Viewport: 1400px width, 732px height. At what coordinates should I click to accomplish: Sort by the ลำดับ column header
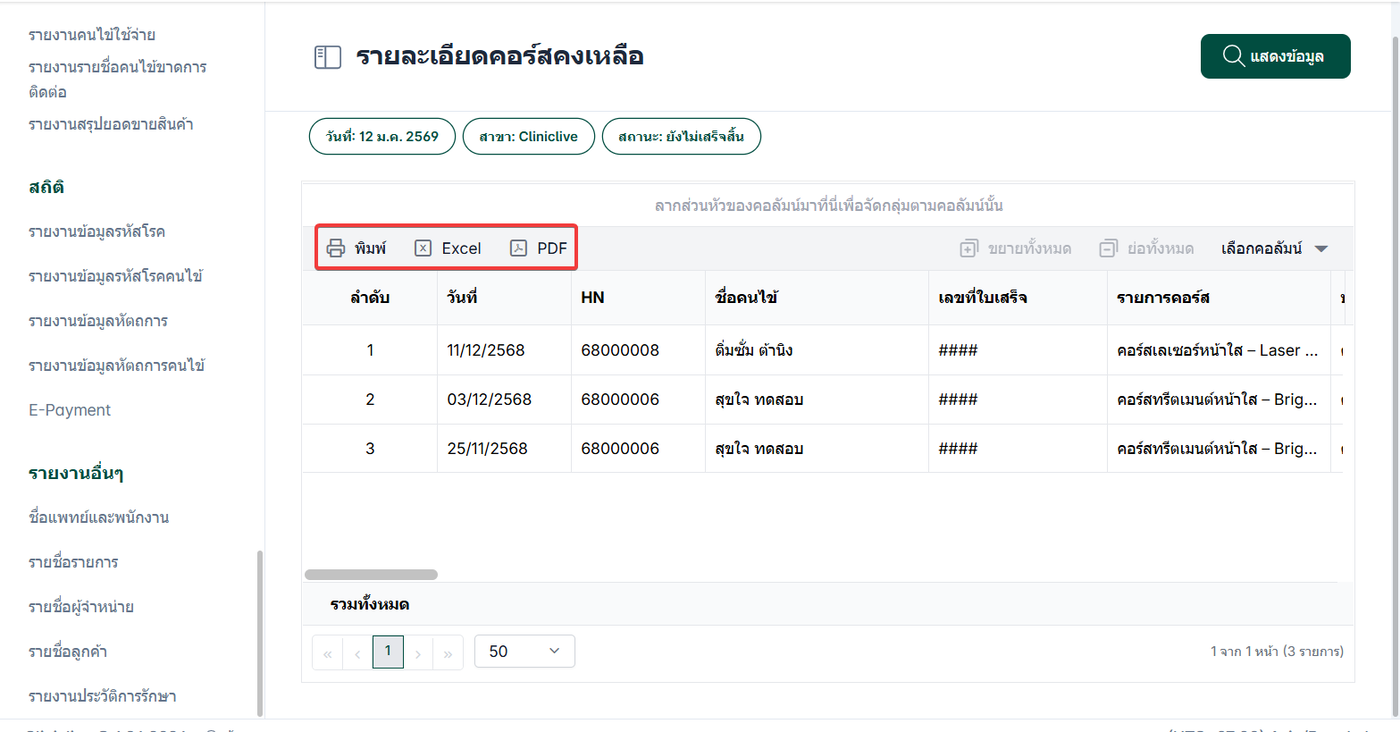[370, 298]
